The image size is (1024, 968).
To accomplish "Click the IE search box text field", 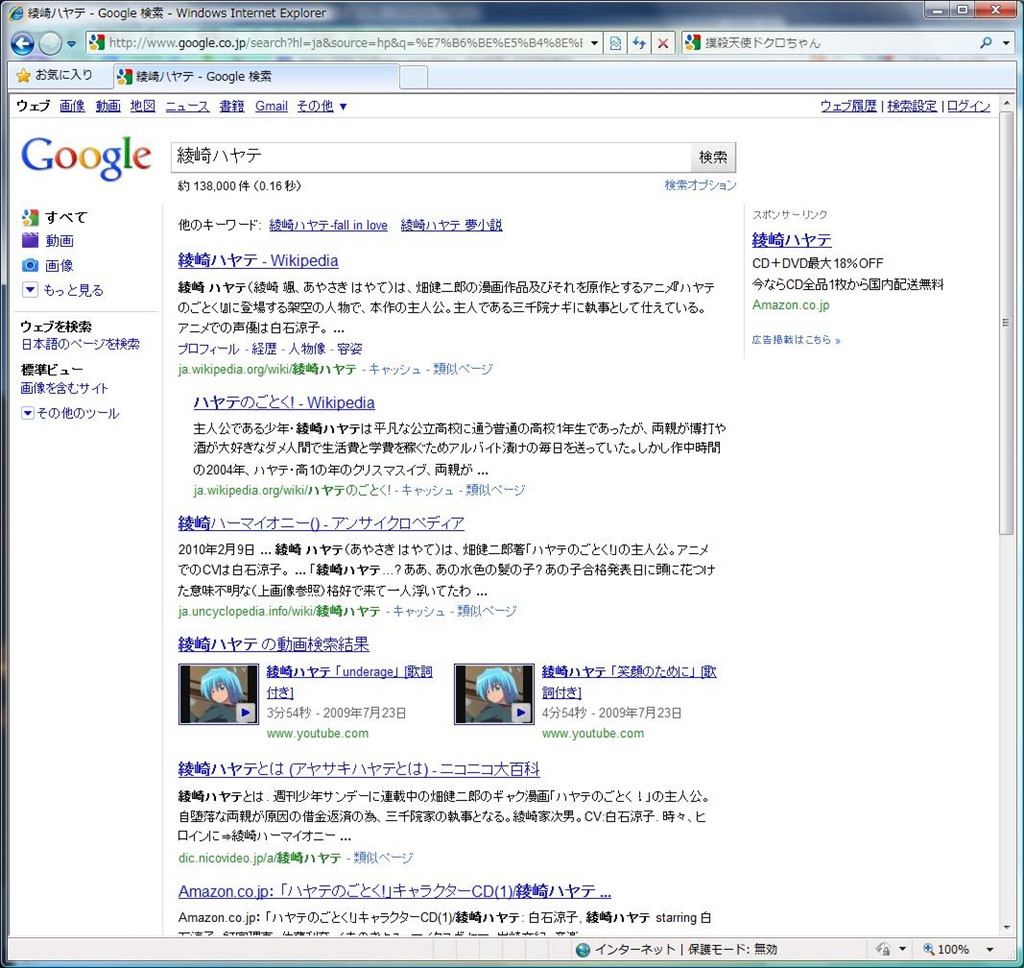I will 839,43.
